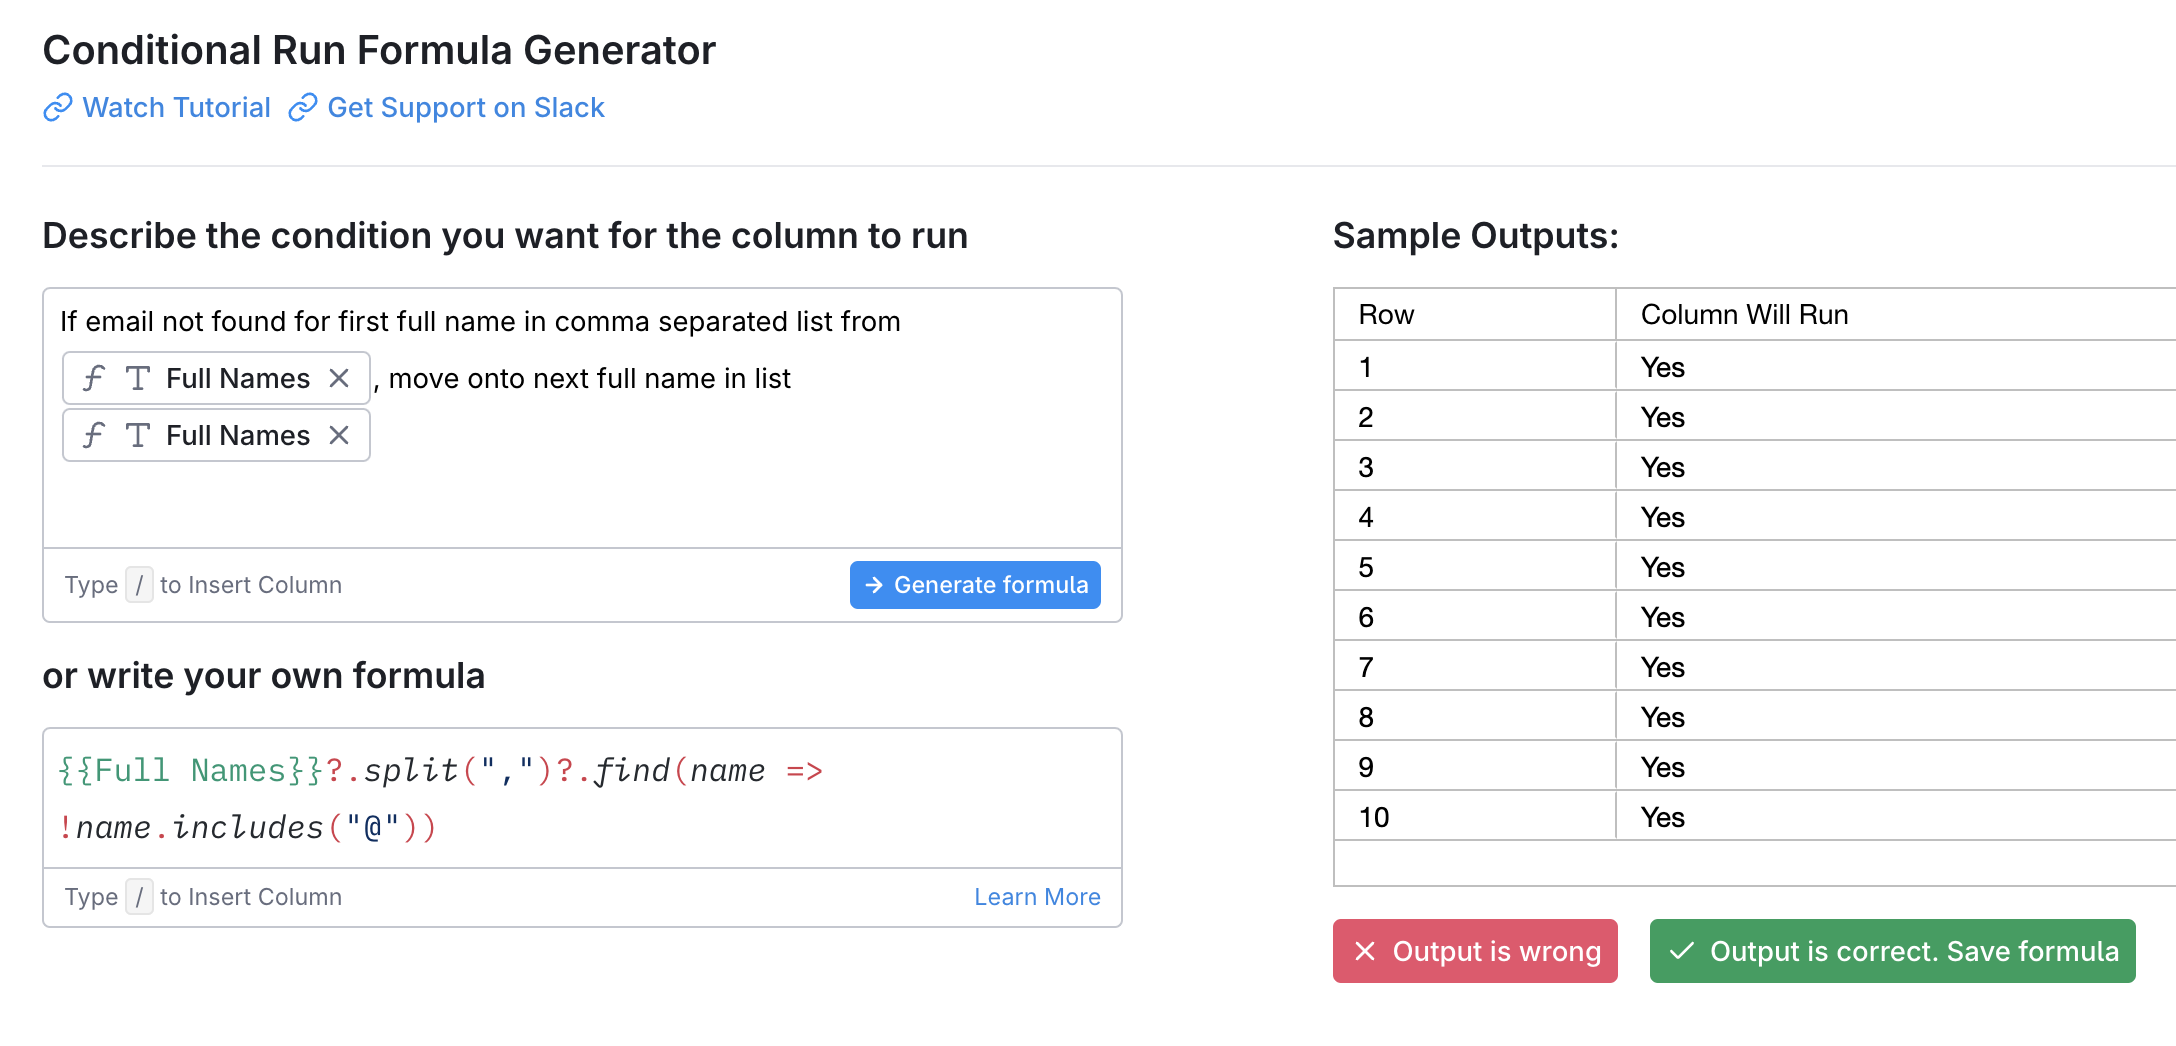
Task: Remove the second Full Names column chip
Action: (339, 435)
